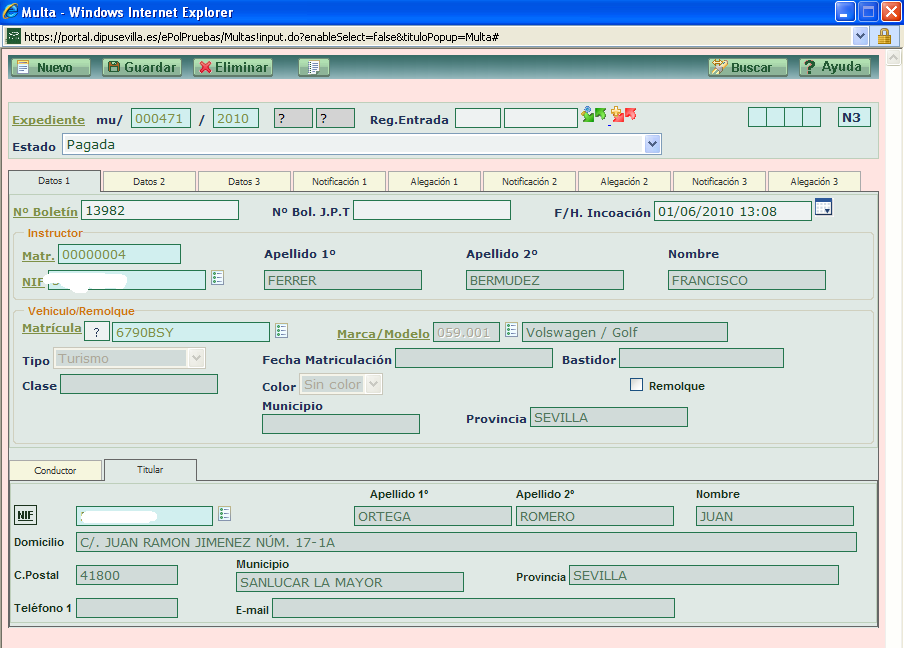
Task: Click the document list icon after Eliminar
Action: pos(314,67)
